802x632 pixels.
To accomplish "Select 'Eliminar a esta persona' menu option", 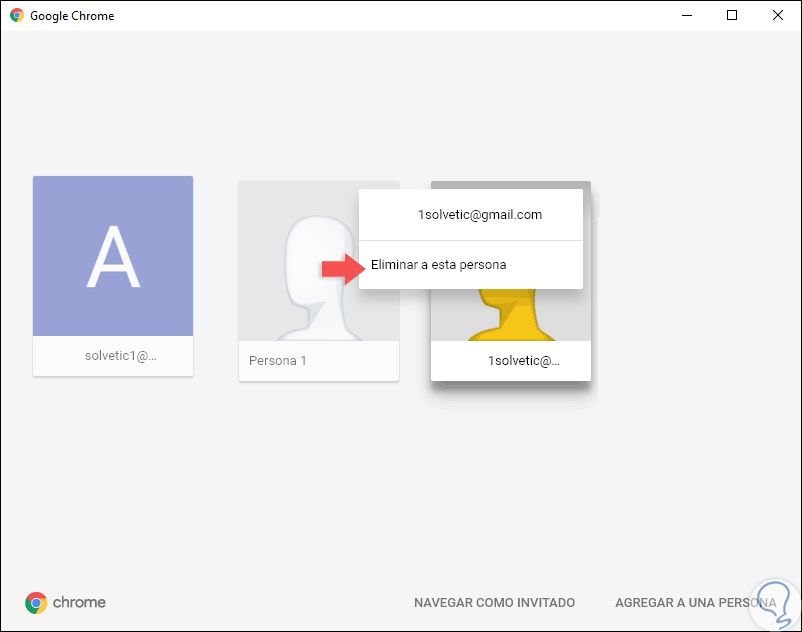I will click(471, 265).
